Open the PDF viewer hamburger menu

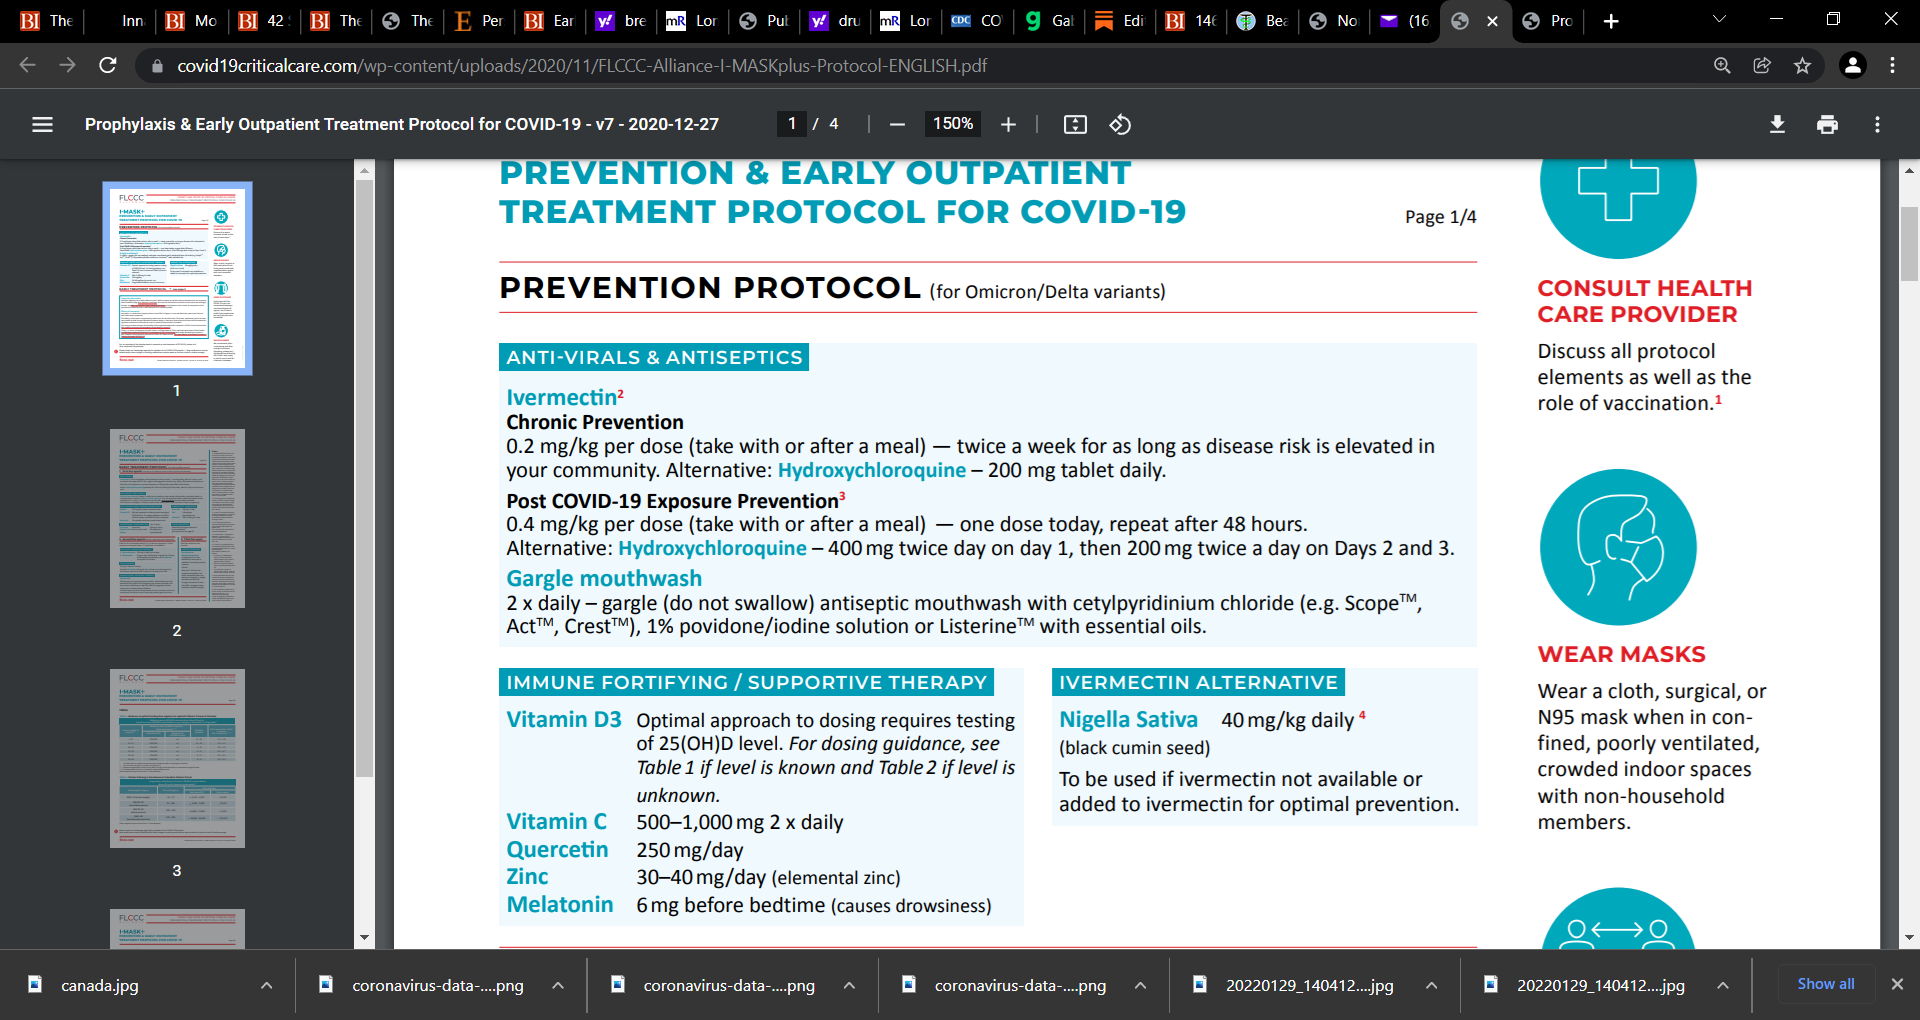pos(42,124)
